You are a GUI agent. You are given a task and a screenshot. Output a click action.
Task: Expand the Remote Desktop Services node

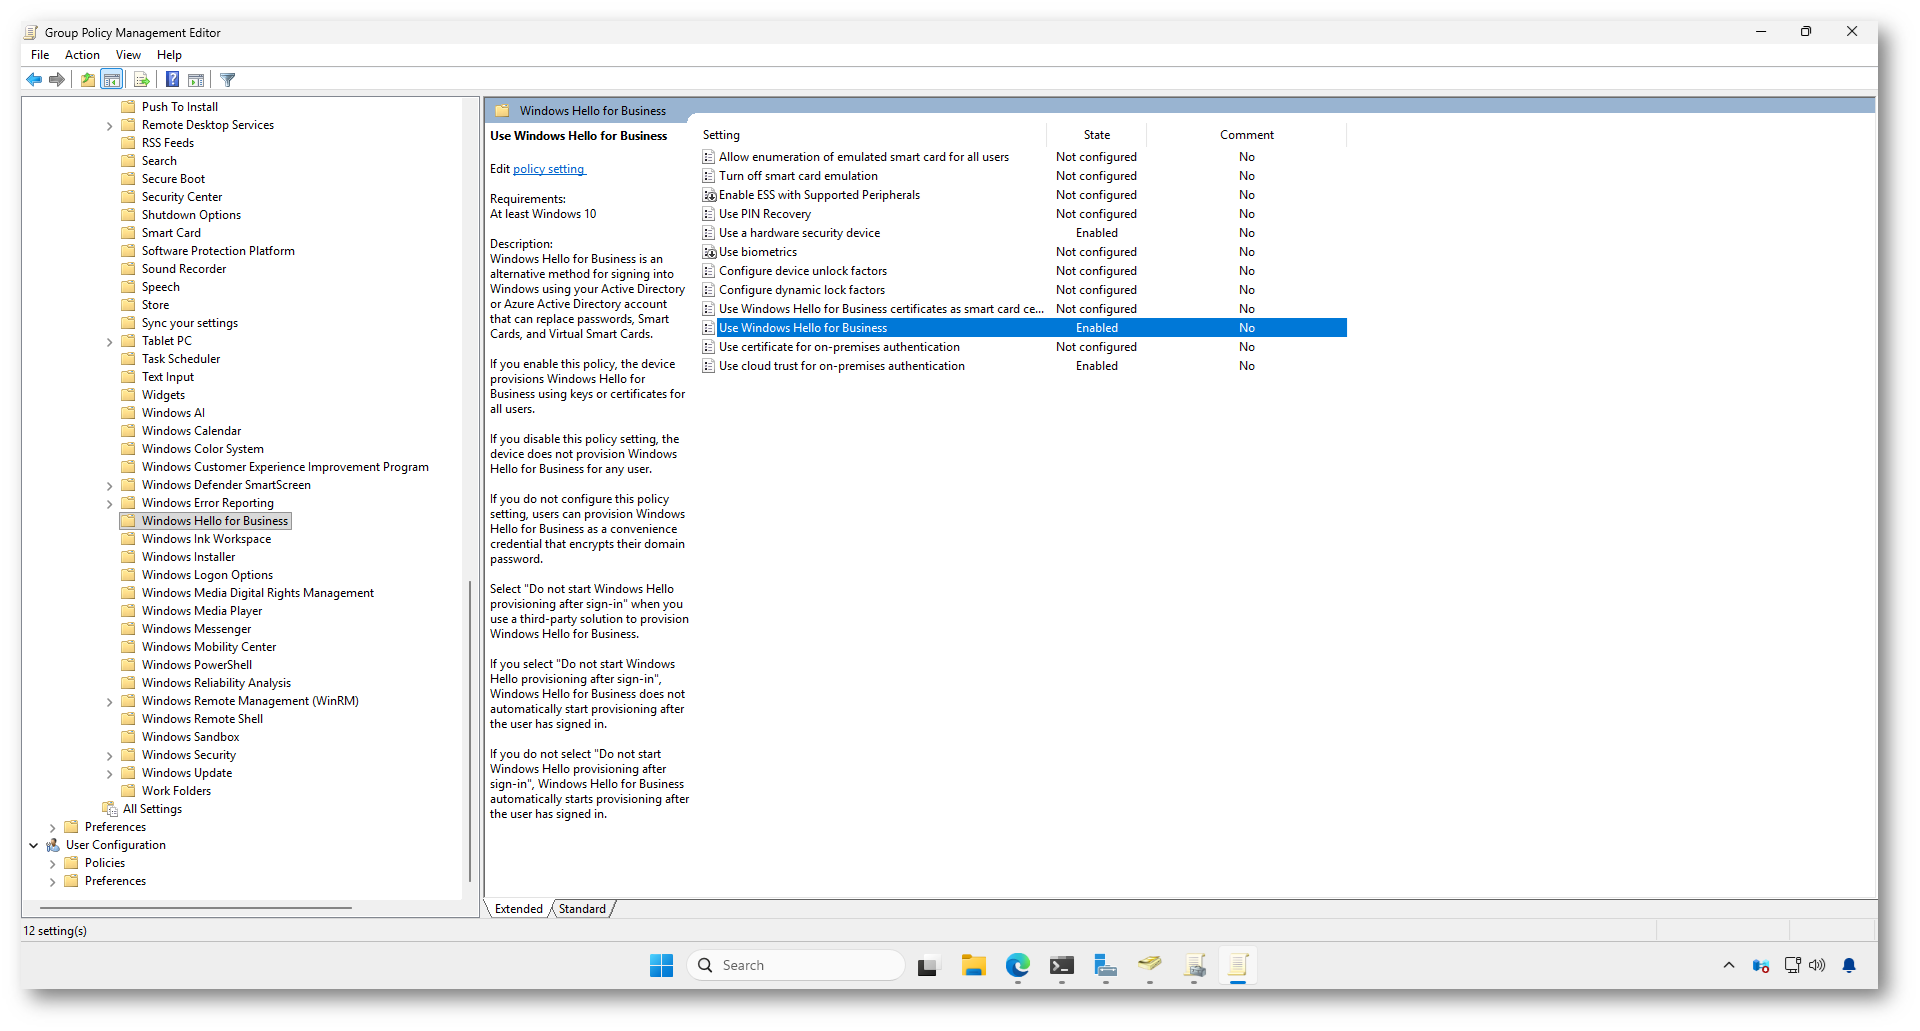109,126
